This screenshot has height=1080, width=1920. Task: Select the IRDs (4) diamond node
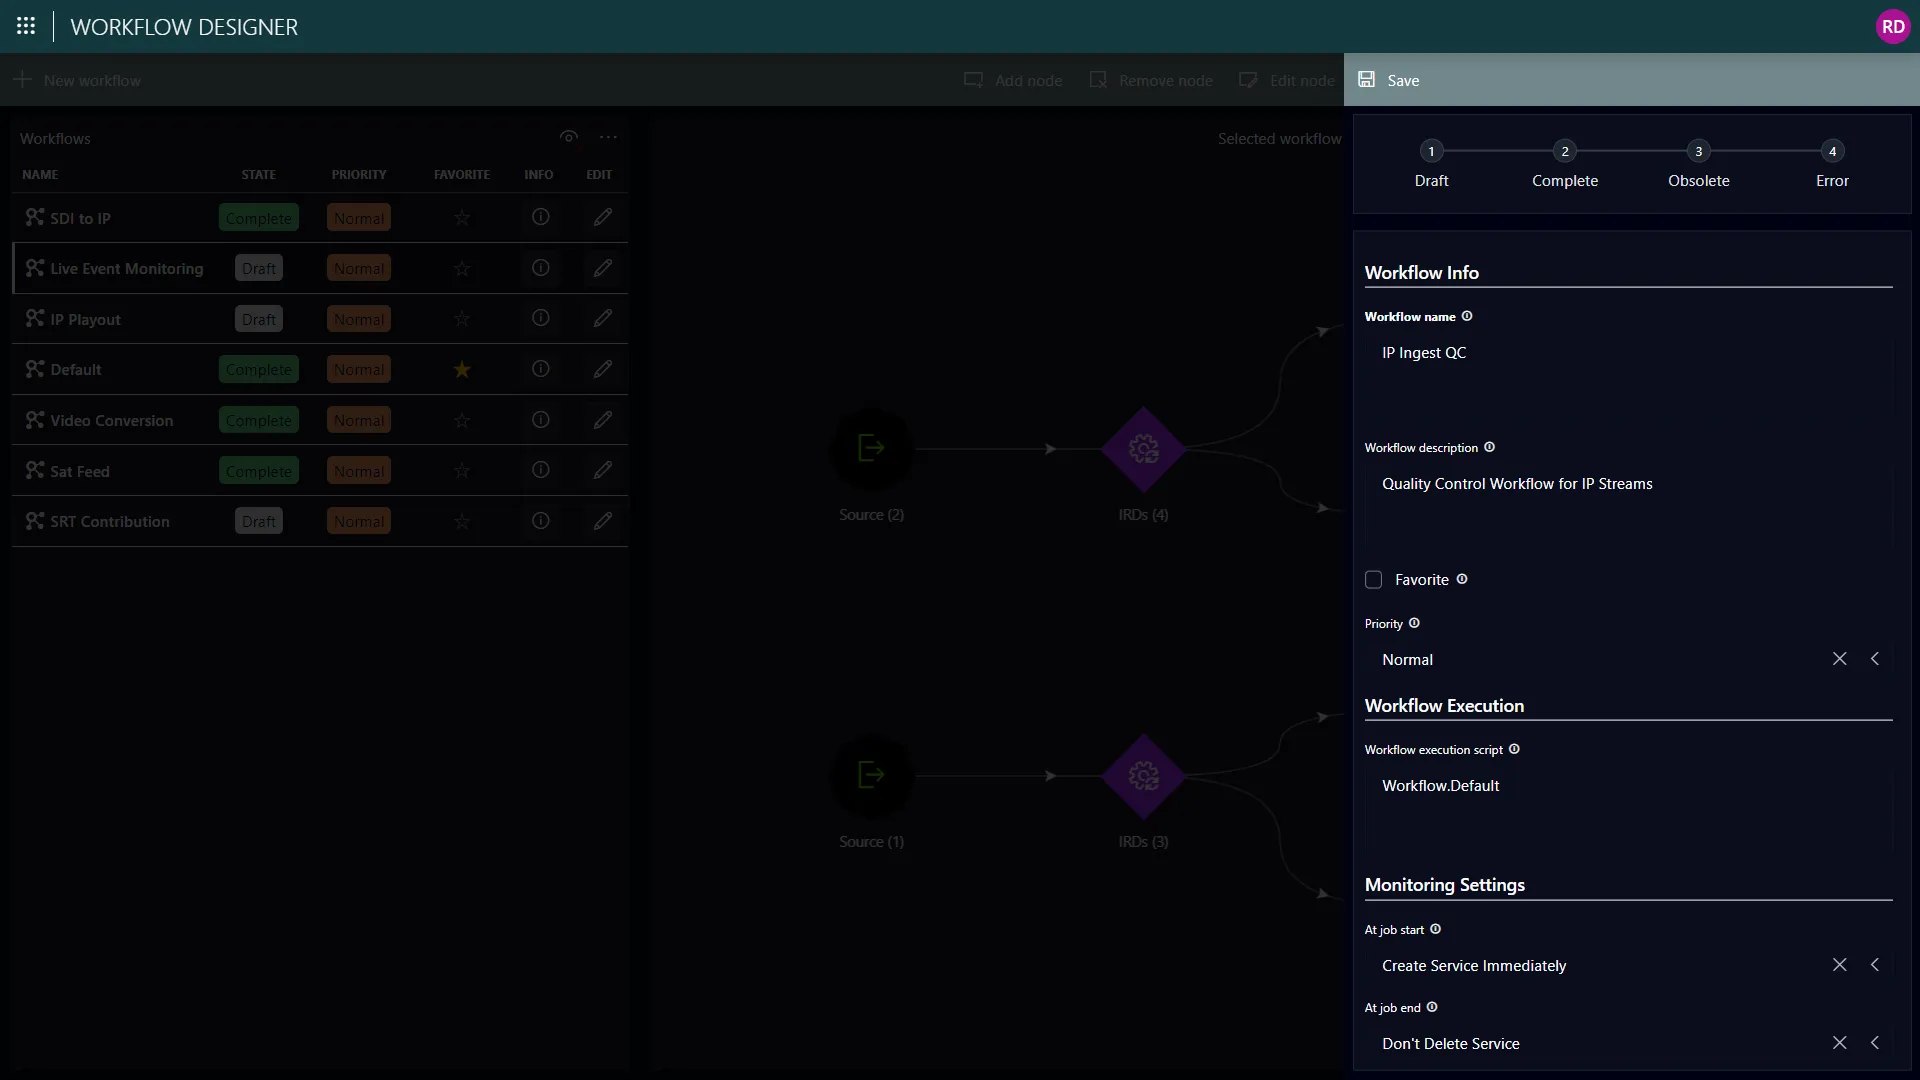[1143, 449]
